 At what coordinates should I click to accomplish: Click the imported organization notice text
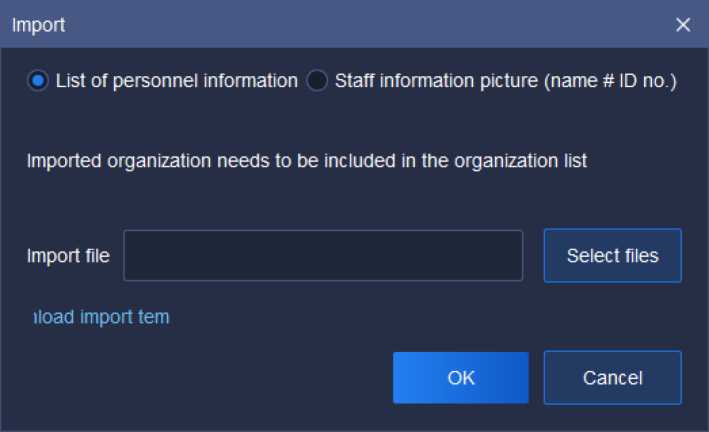[306, 160]
